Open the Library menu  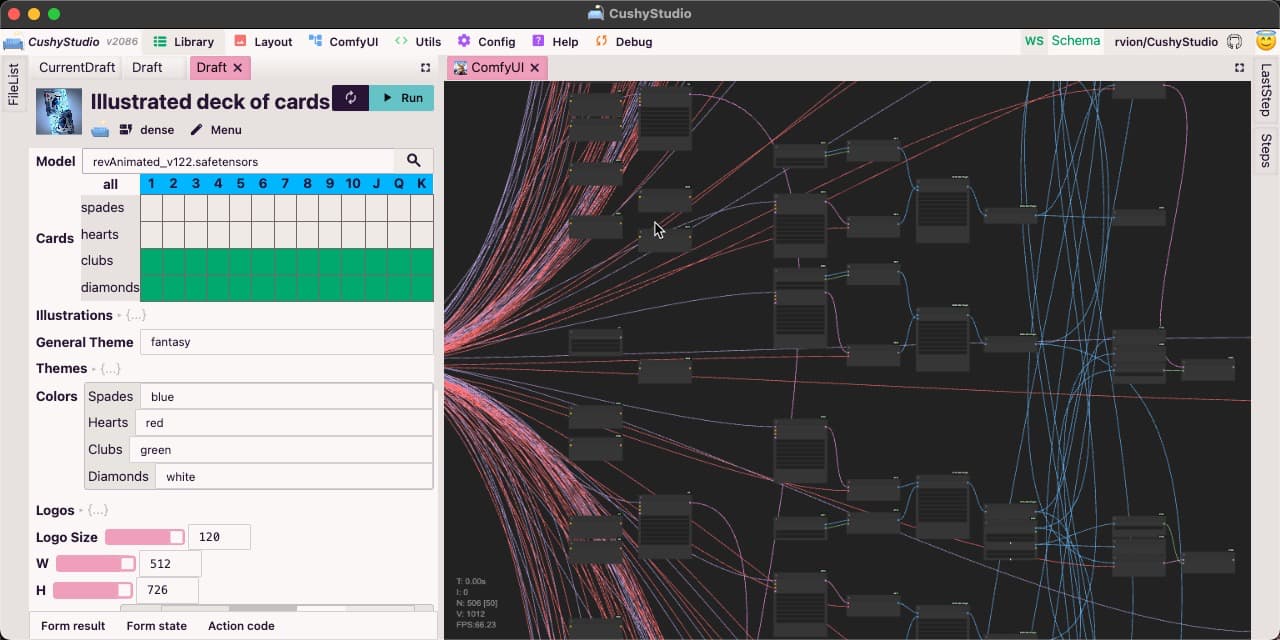point(184,42)
